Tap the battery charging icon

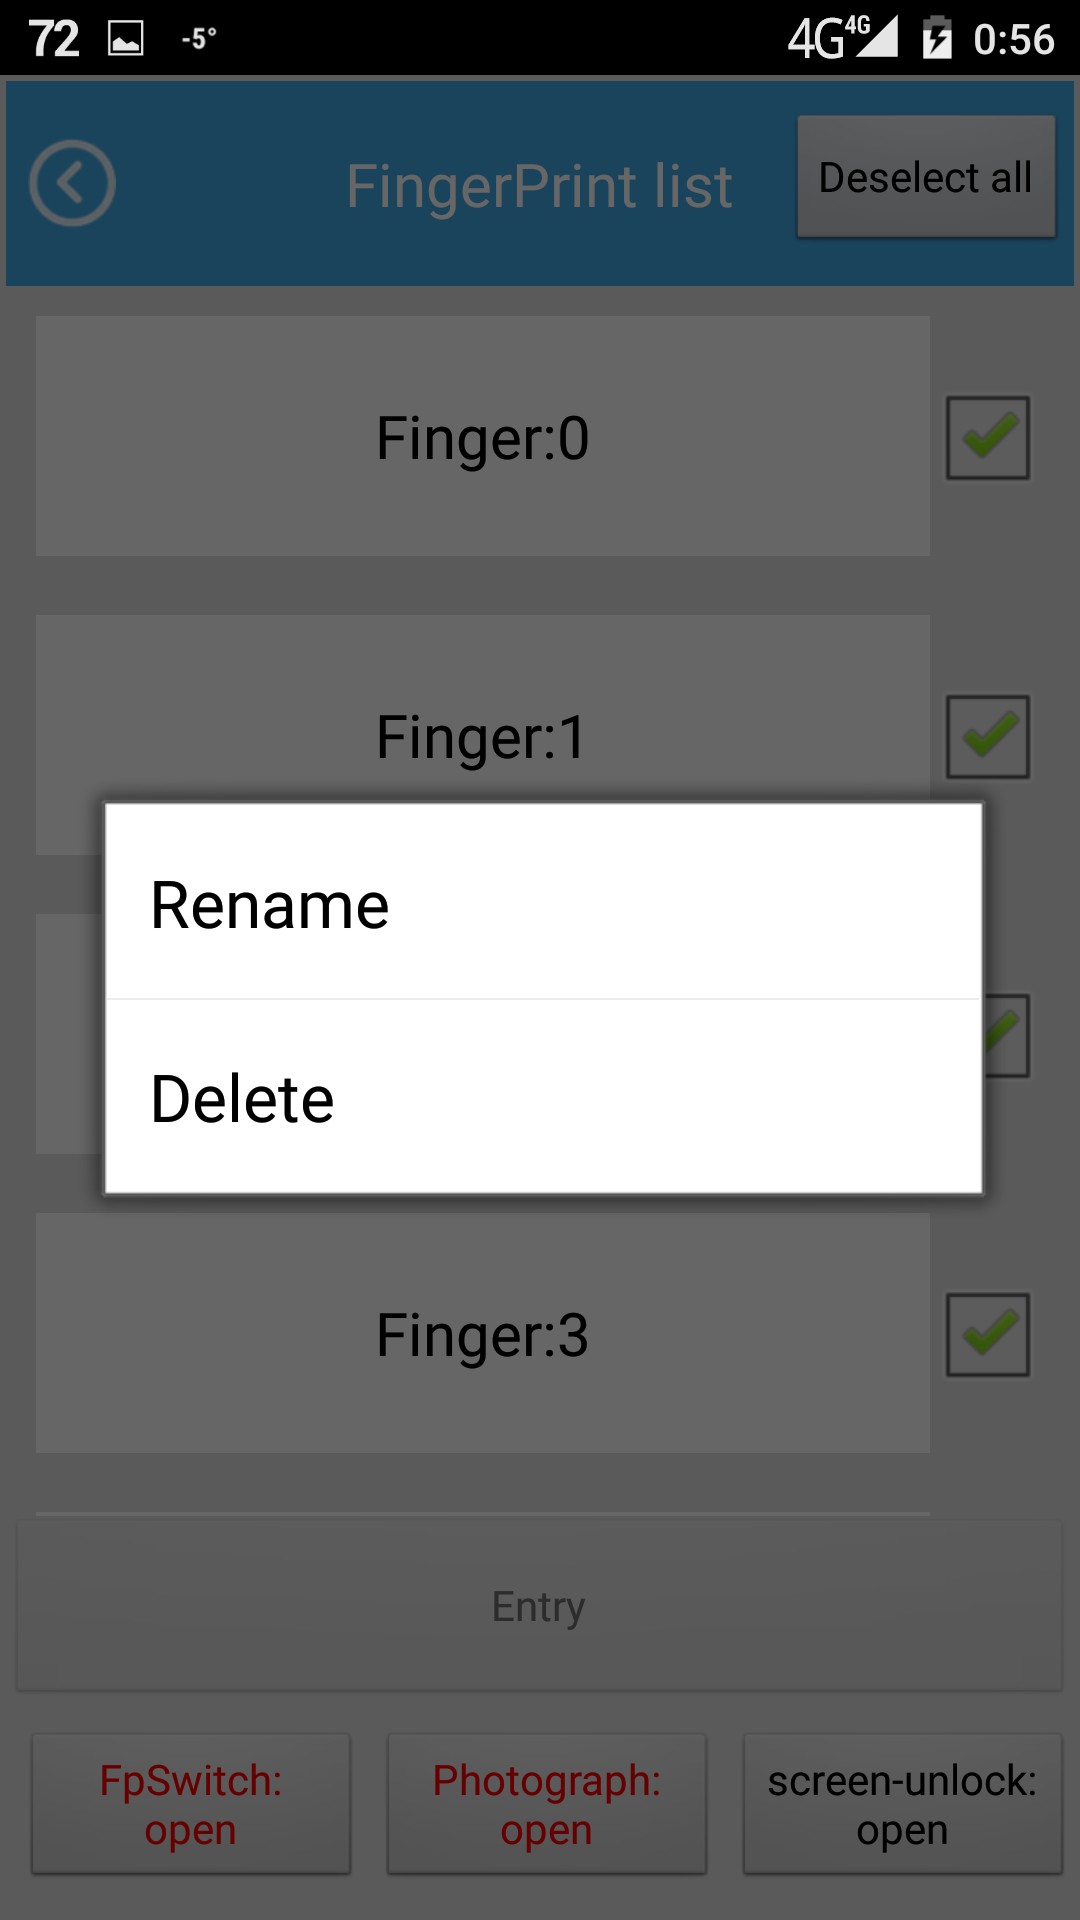[937, 38]
